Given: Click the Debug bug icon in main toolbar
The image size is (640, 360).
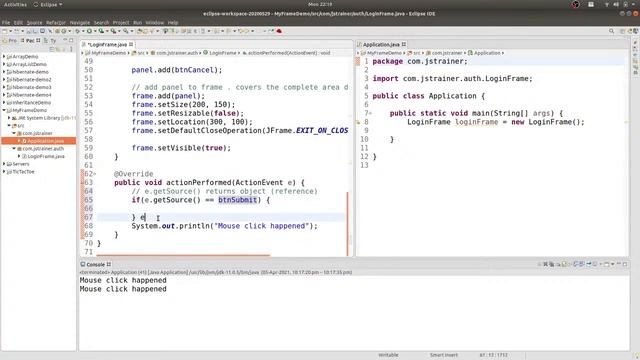Looking at the screenshot, I should [77, 31].
